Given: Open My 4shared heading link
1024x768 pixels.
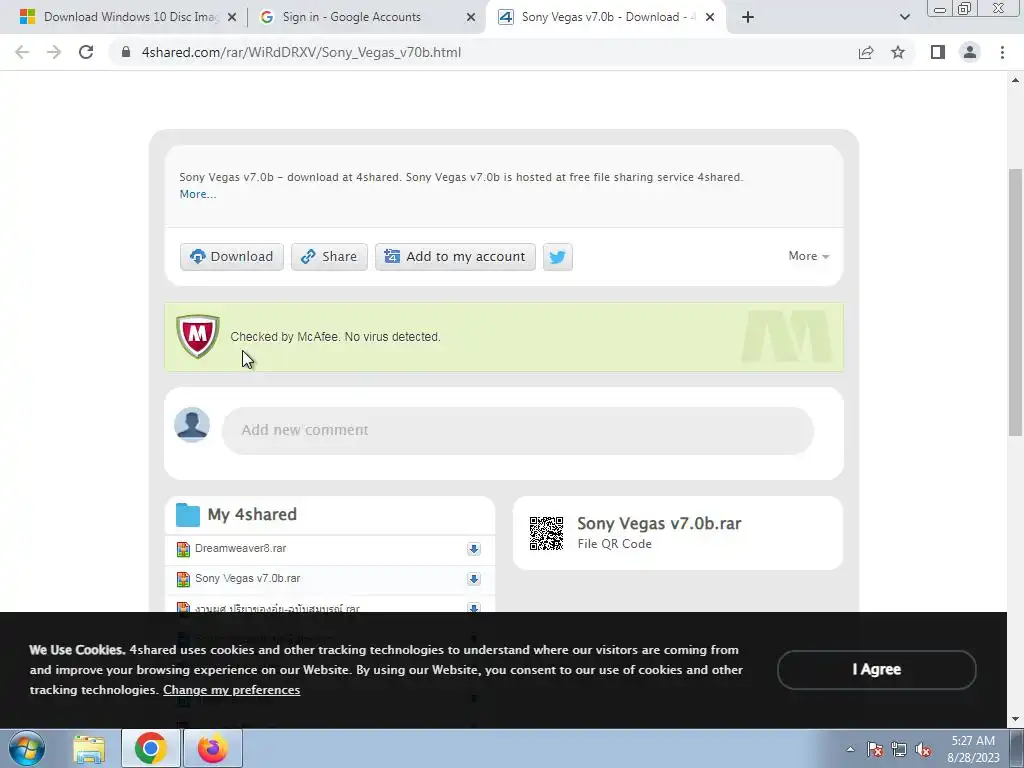Looking at the screenshot, I should click(252, 515).
